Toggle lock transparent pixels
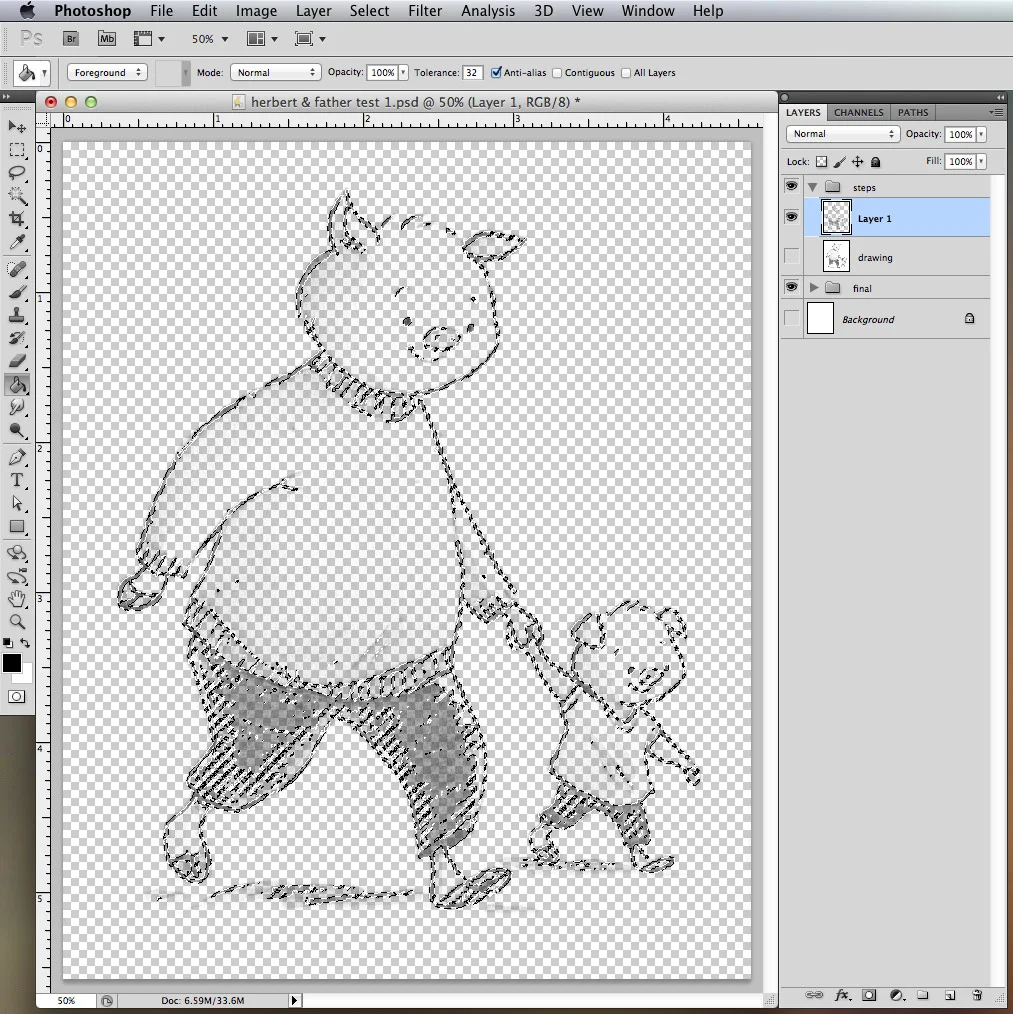The image size is (1013, 1014). click(x=821, y=162)
